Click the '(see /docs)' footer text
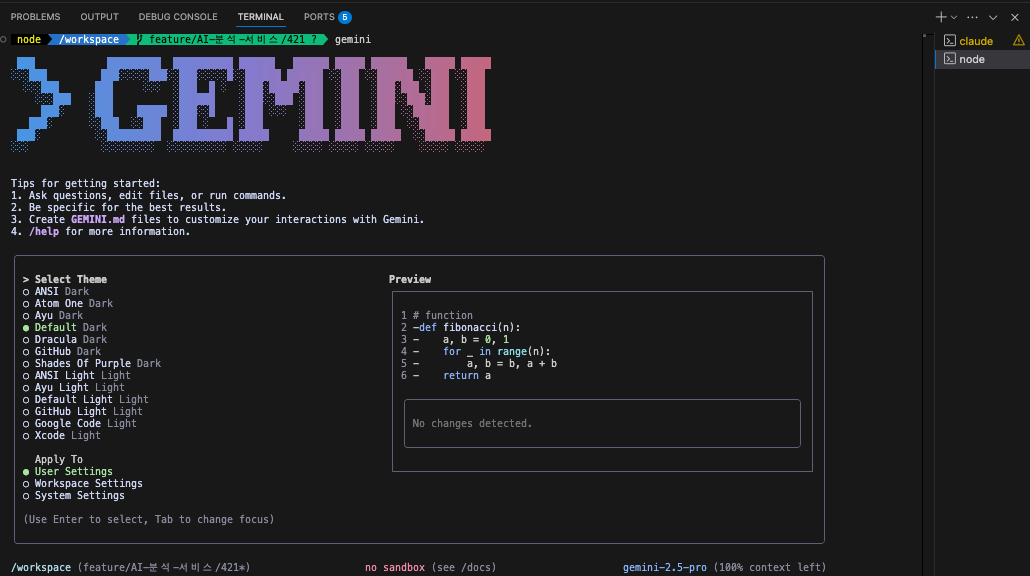 tap(464, 567)
